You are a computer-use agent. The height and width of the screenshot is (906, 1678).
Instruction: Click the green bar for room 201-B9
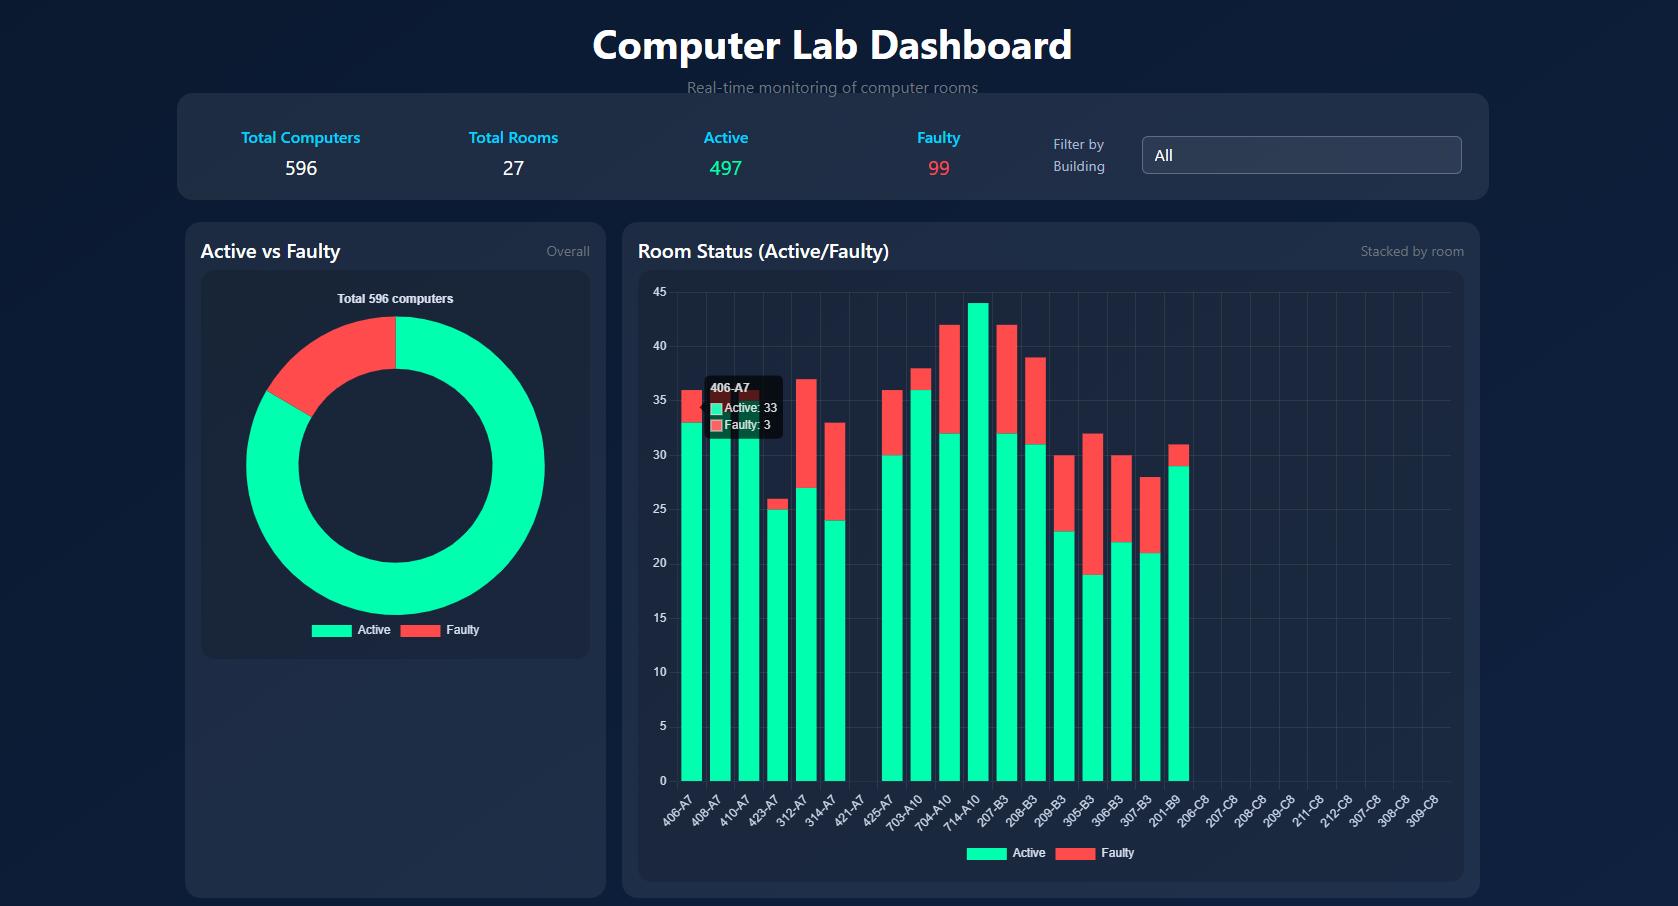pyautogui.click(x=1178, y=620)
